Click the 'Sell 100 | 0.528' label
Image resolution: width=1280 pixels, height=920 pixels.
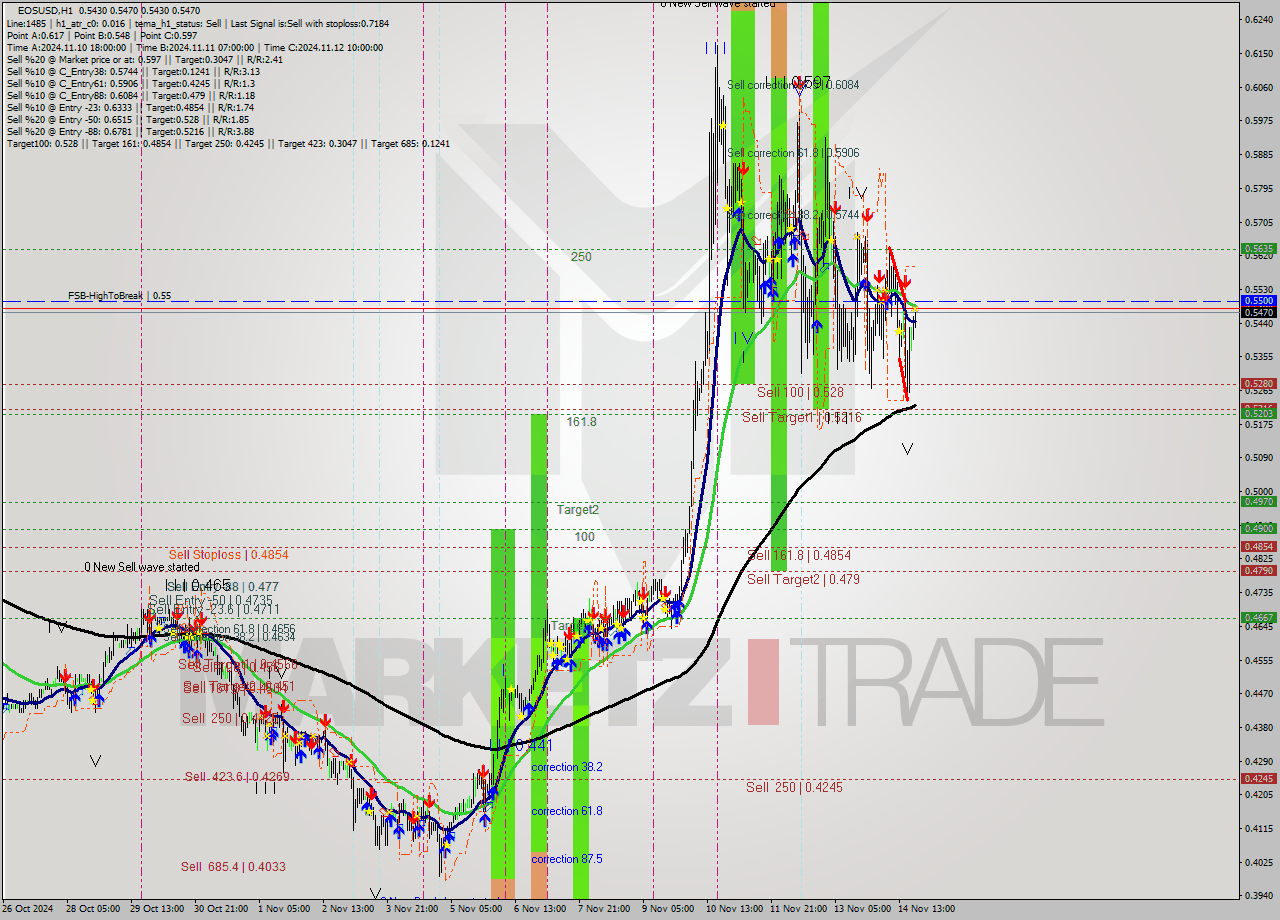coord(800,393)
